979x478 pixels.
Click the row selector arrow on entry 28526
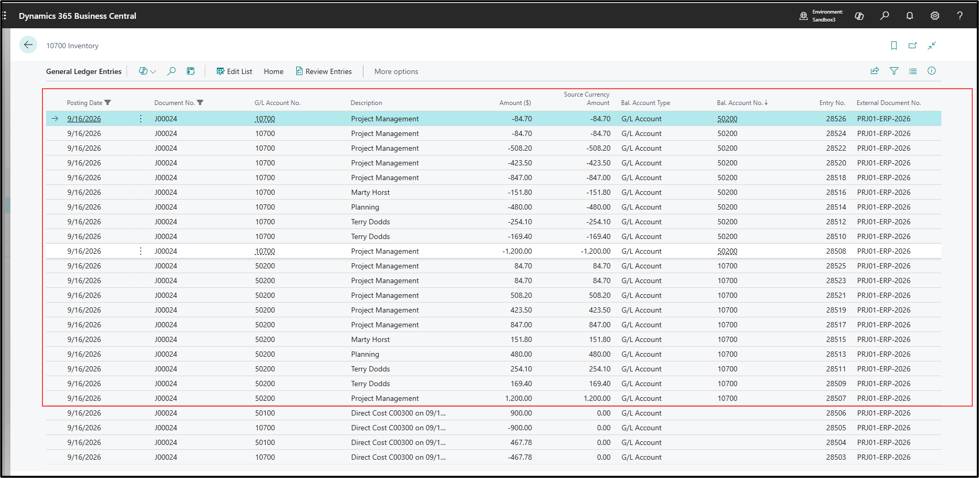(x=54, y=119)
